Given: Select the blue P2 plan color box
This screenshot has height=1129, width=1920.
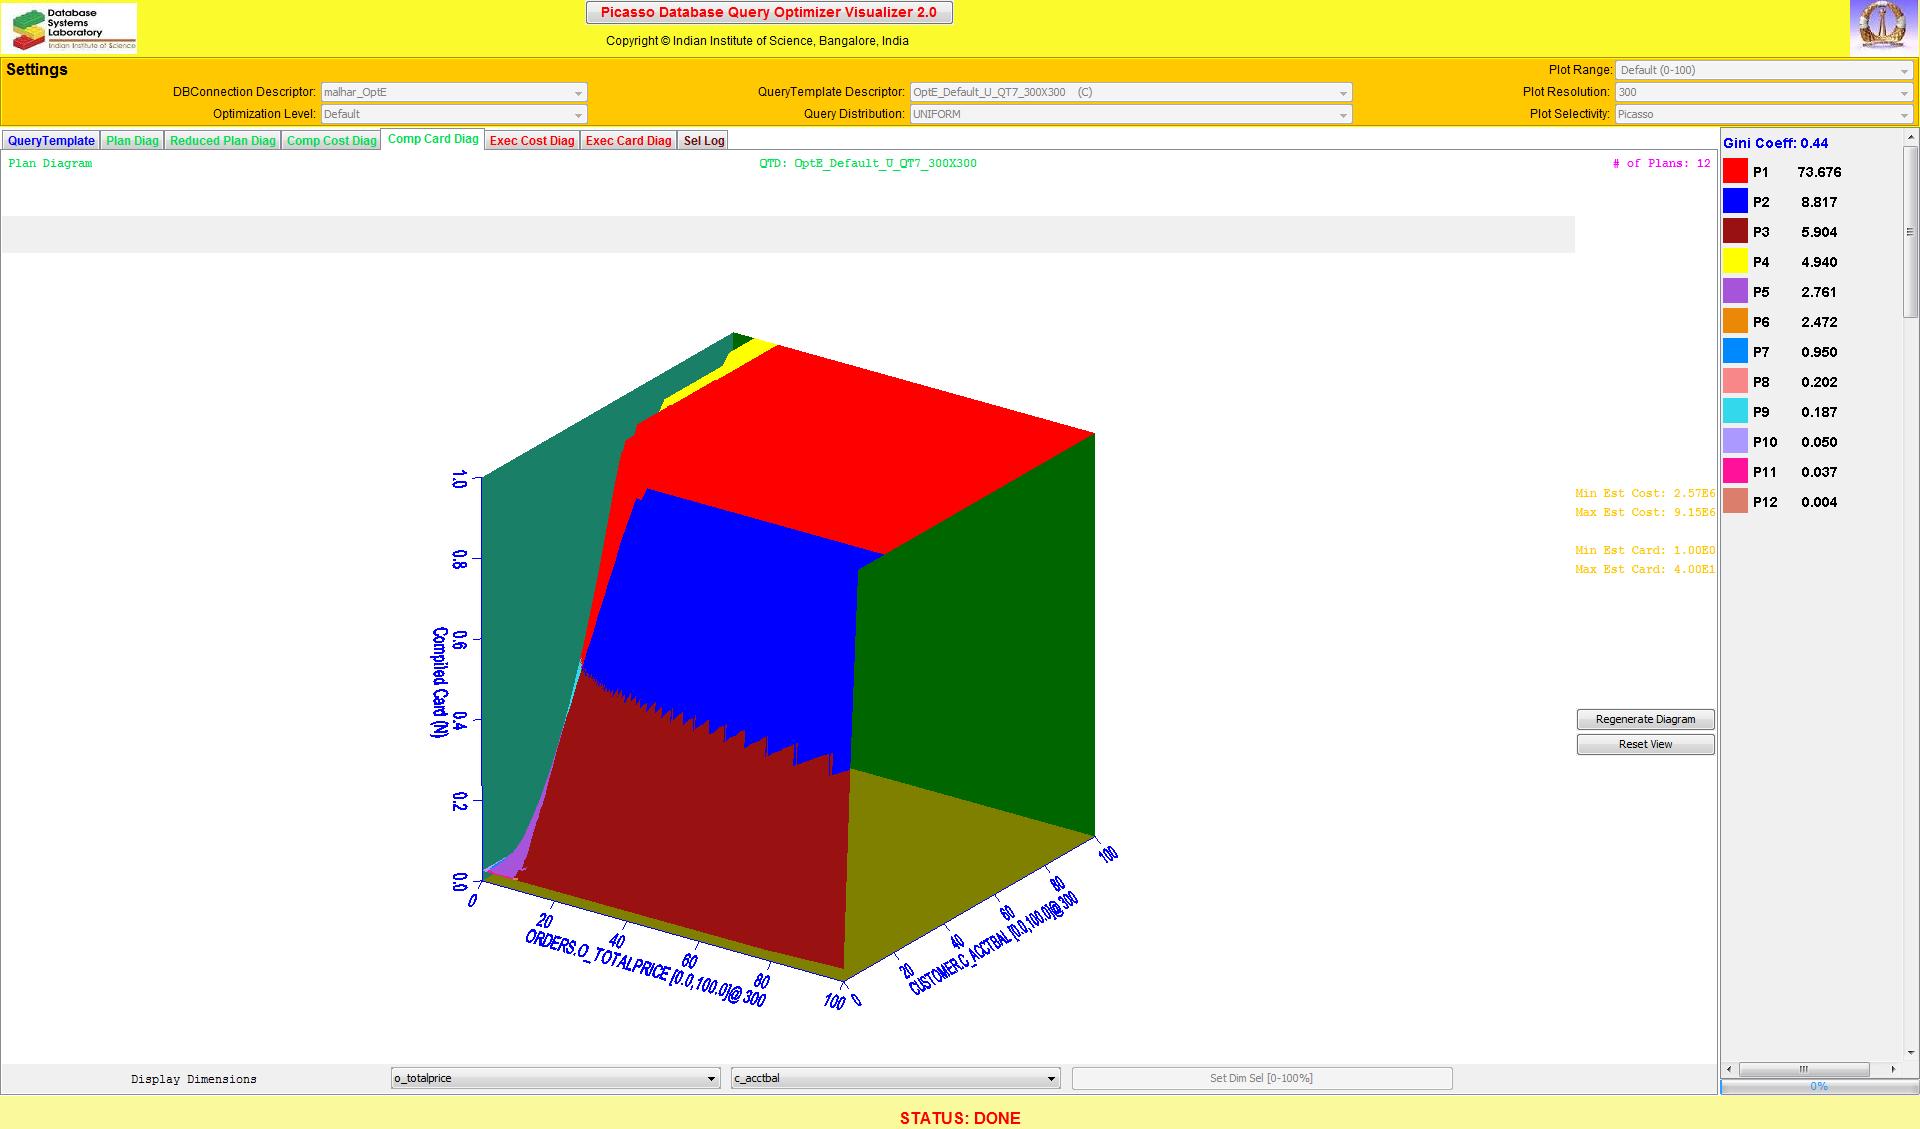Looking at the screenshot, I should click(1735, 202).
